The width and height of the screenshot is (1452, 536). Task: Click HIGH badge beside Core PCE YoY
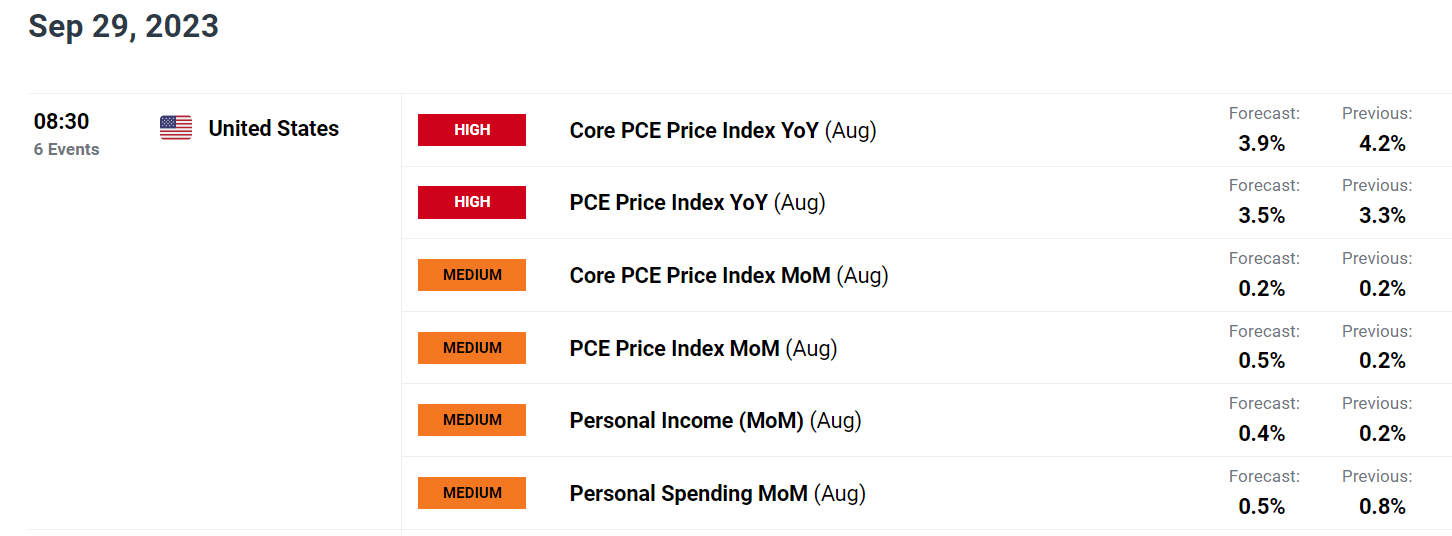[472, 130]
